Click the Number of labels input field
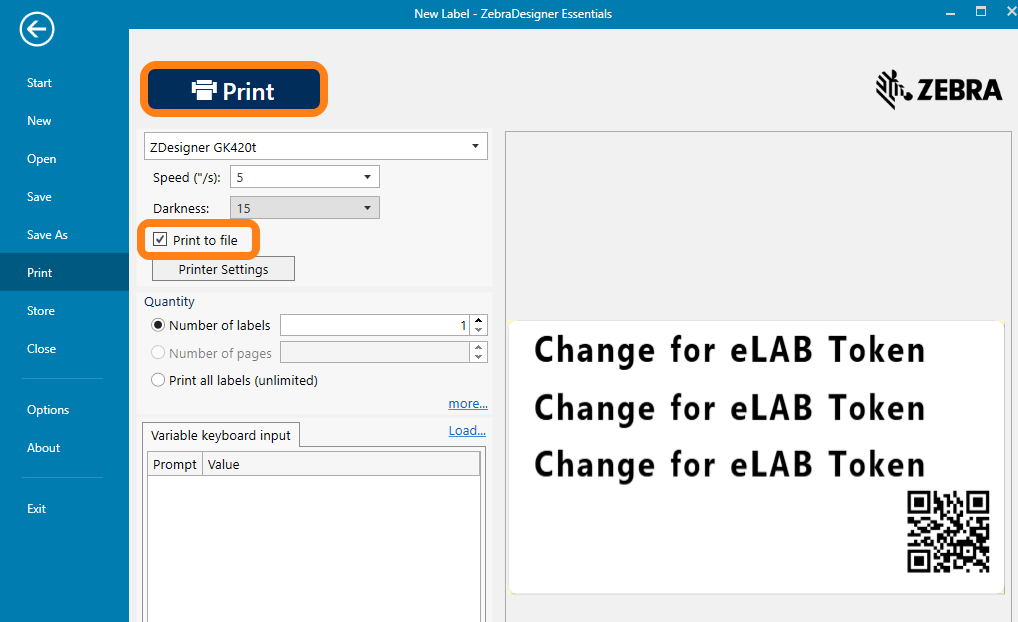This screenshot has width=1018, height=622. click(x=375, y=325)
